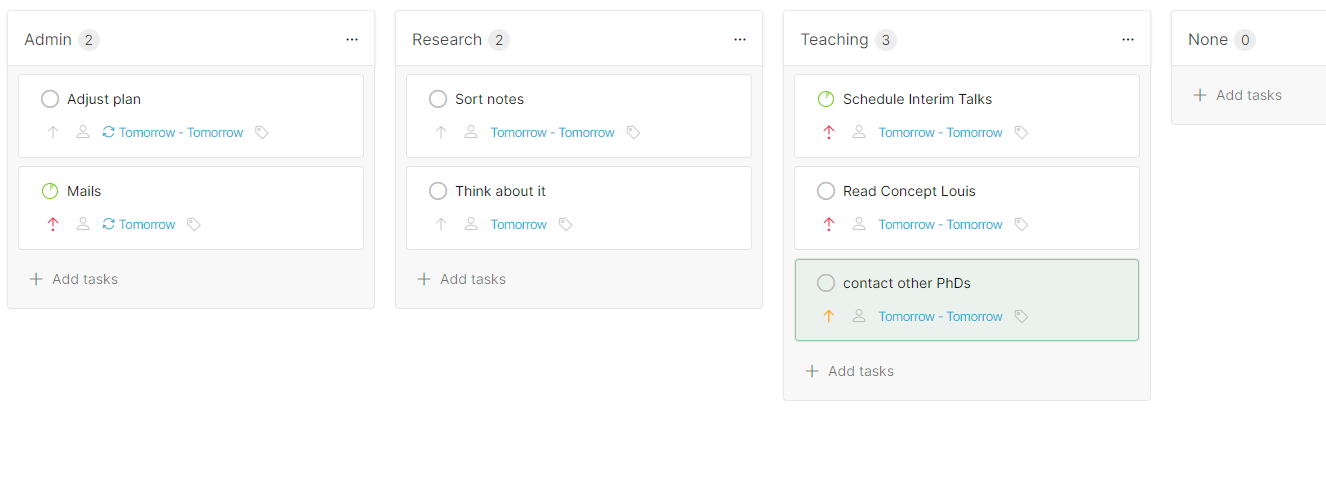Click tag icon on Think about it task

(565, 224)
